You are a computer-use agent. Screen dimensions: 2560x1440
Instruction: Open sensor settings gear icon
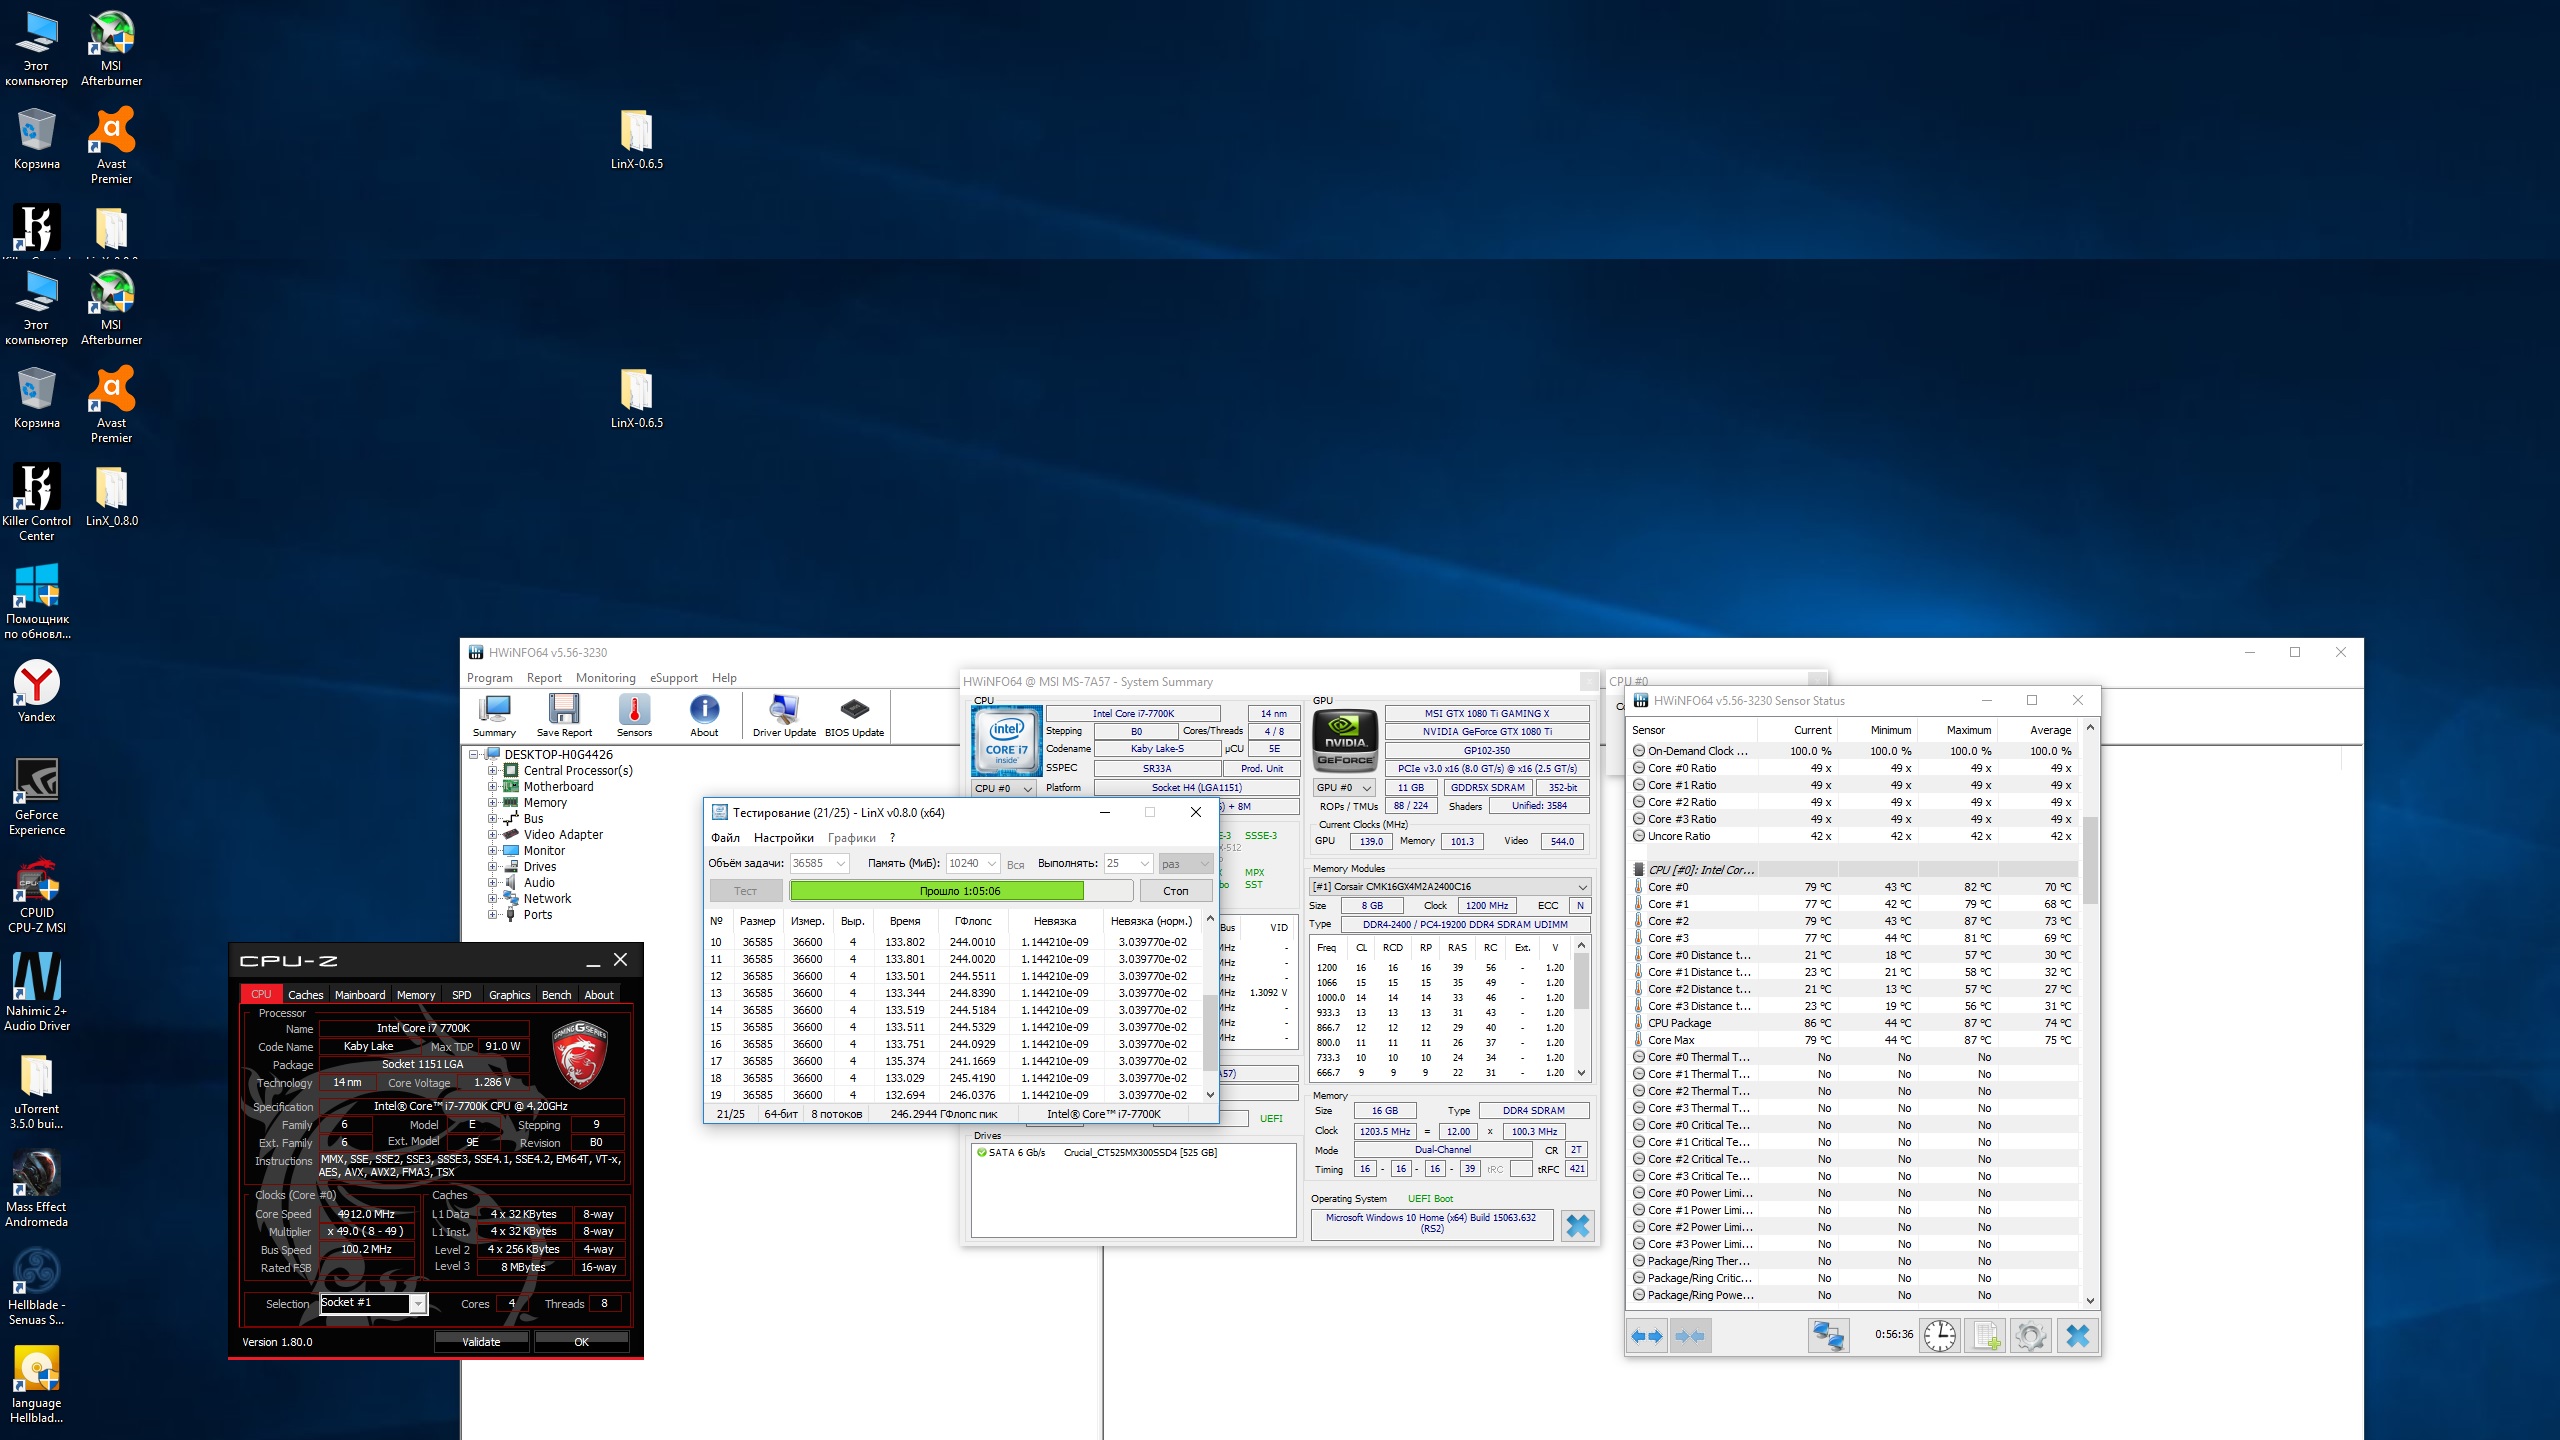(x=2030, y=1335)
